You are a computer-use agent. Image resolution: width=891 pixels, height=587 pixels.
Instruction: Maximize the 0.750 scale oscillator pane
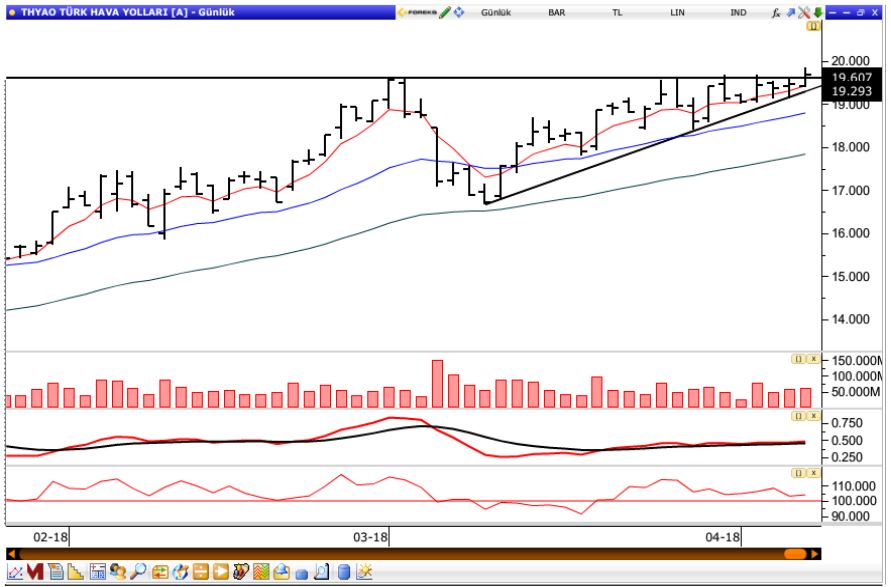[799, 417]
